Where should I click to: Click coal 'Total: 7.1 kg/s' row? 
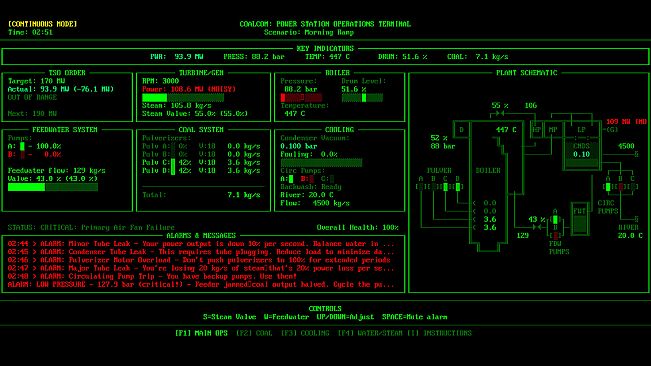coord(201,195)
